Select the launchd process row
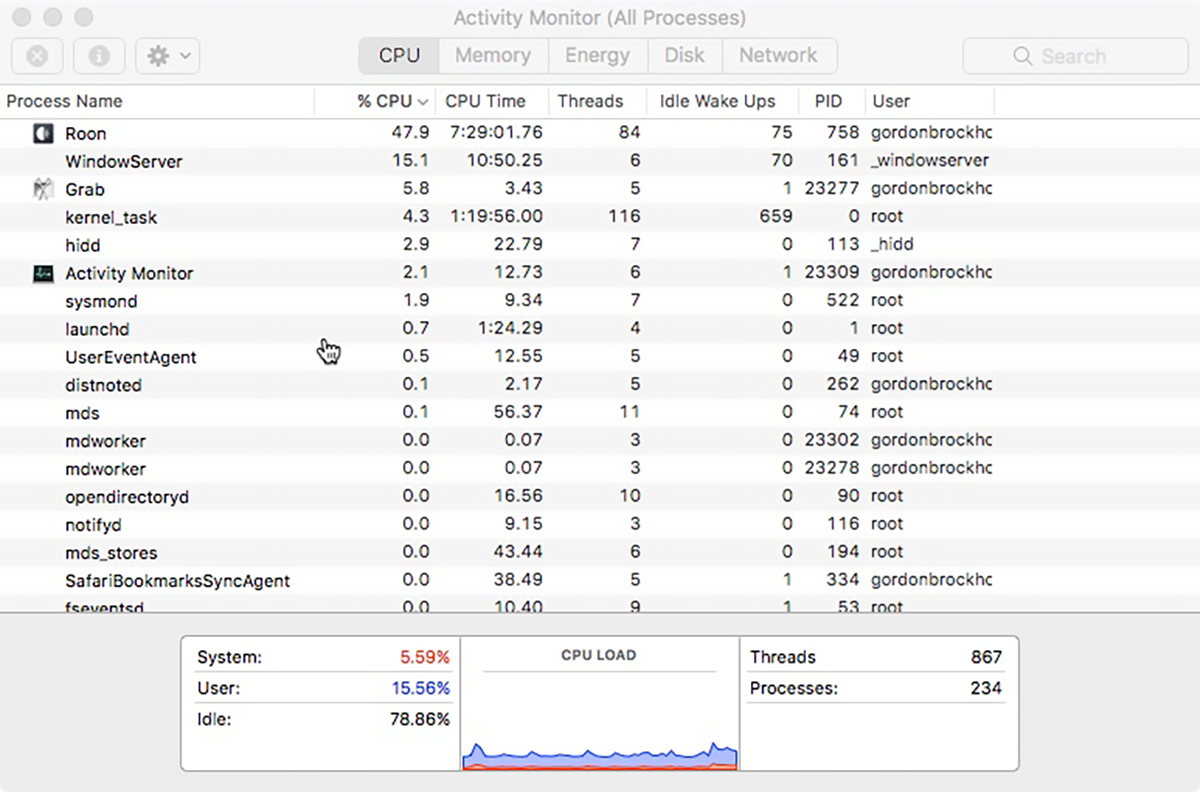Image resolution: width=1200 pixels, height=792 pixels. 600,329
